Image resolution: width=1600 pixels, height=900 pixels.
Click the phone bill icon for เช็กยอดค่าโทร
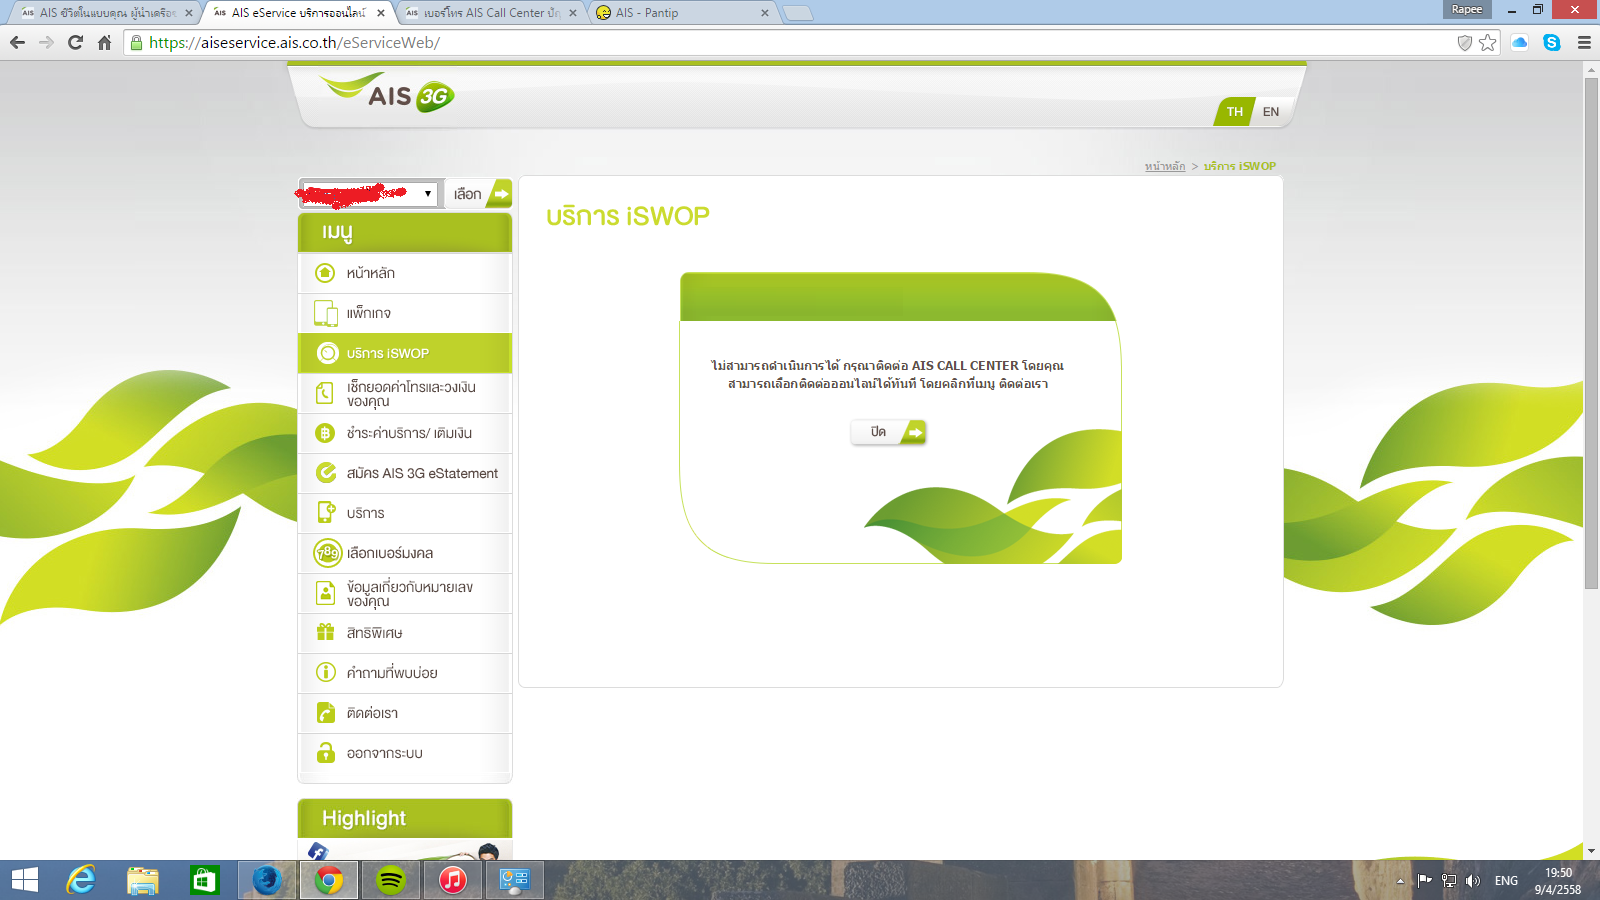pyautogui.click(x=325, y=393)
